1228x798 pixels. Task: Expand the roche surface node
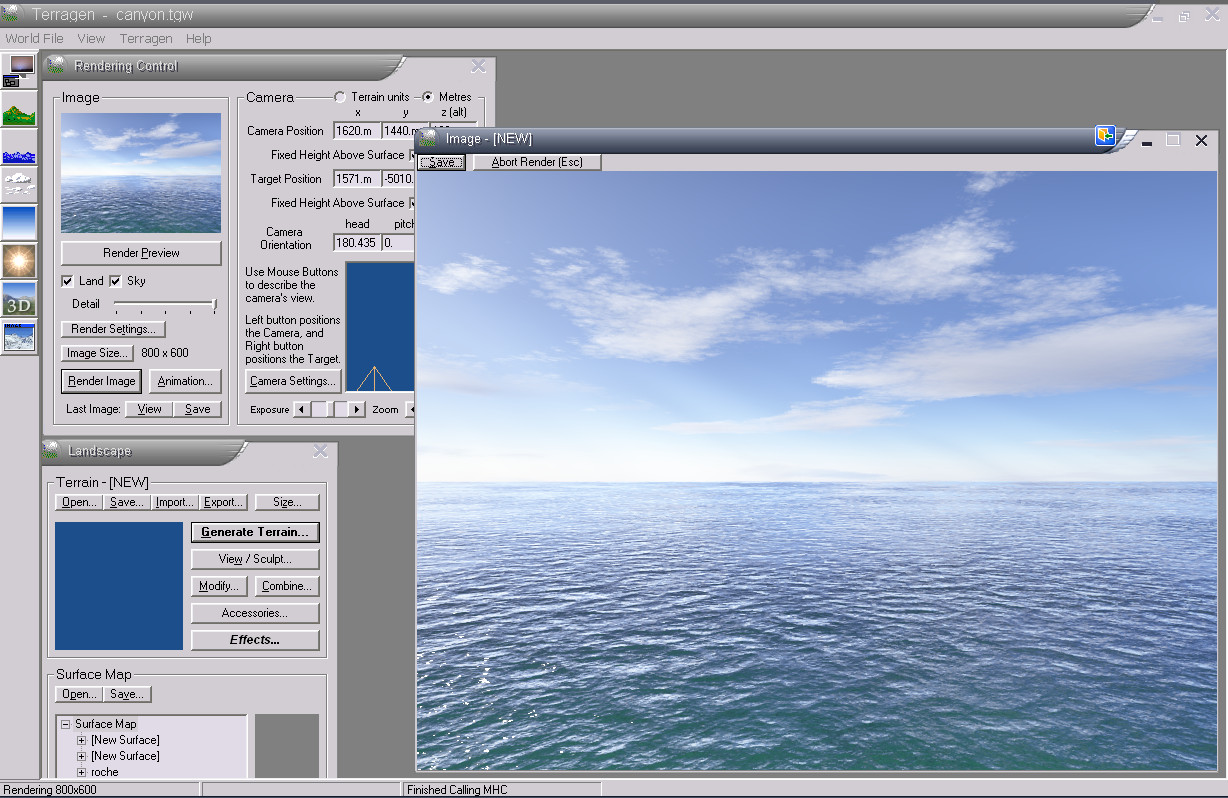coord(82,772)
